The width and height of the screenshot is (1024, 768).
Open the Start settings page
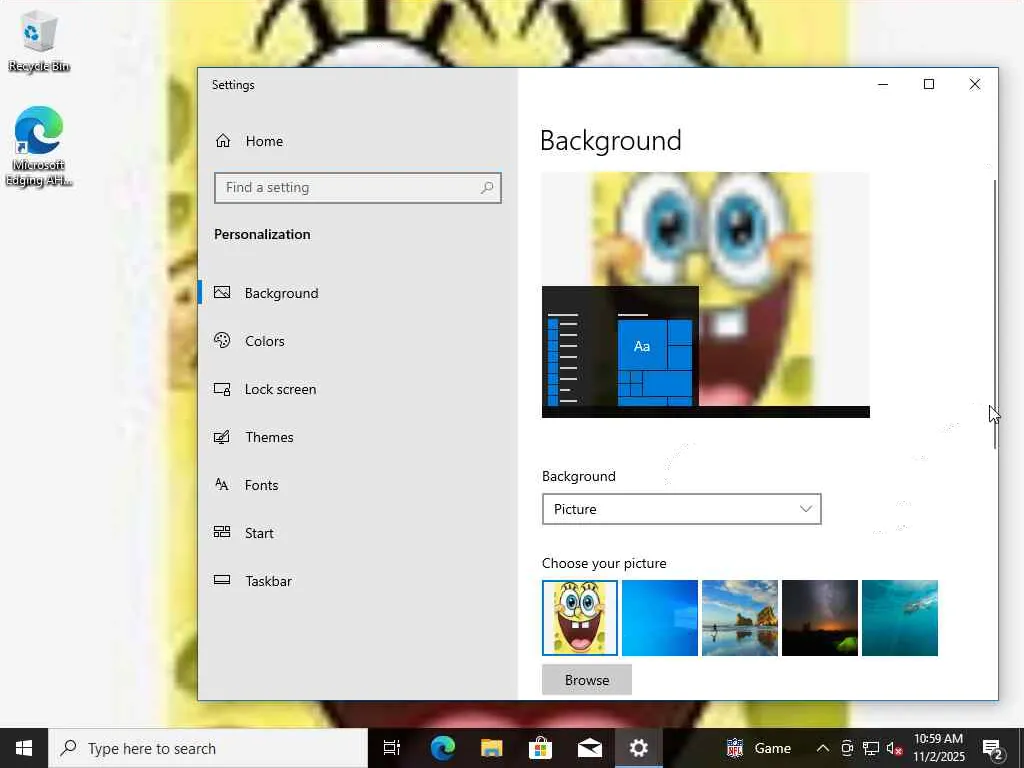(358, 532)
